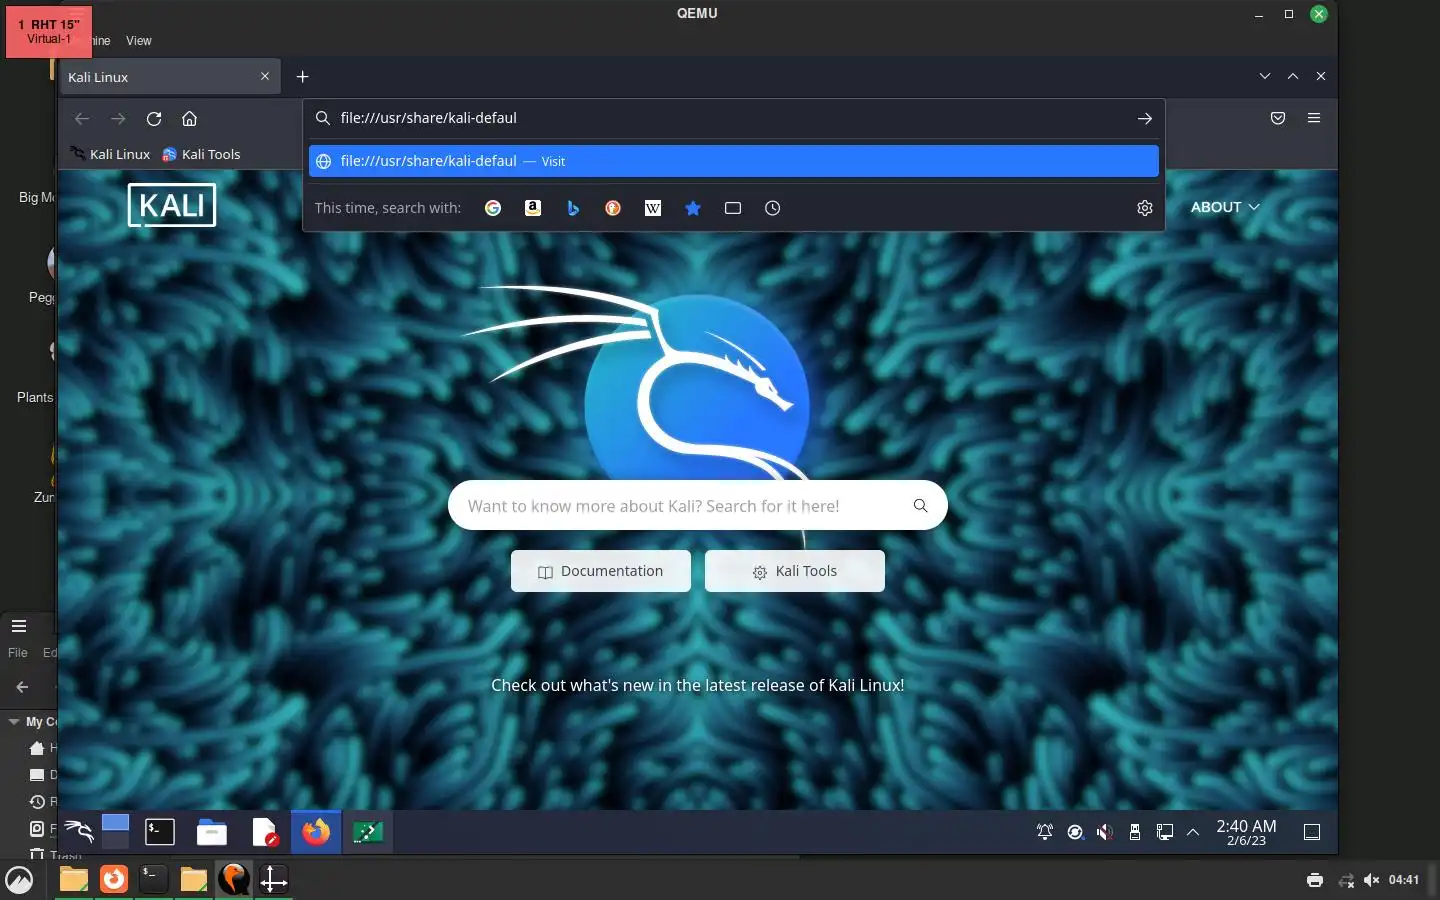Search this time with Bing

pyautogui.click(x=573, y=208)
